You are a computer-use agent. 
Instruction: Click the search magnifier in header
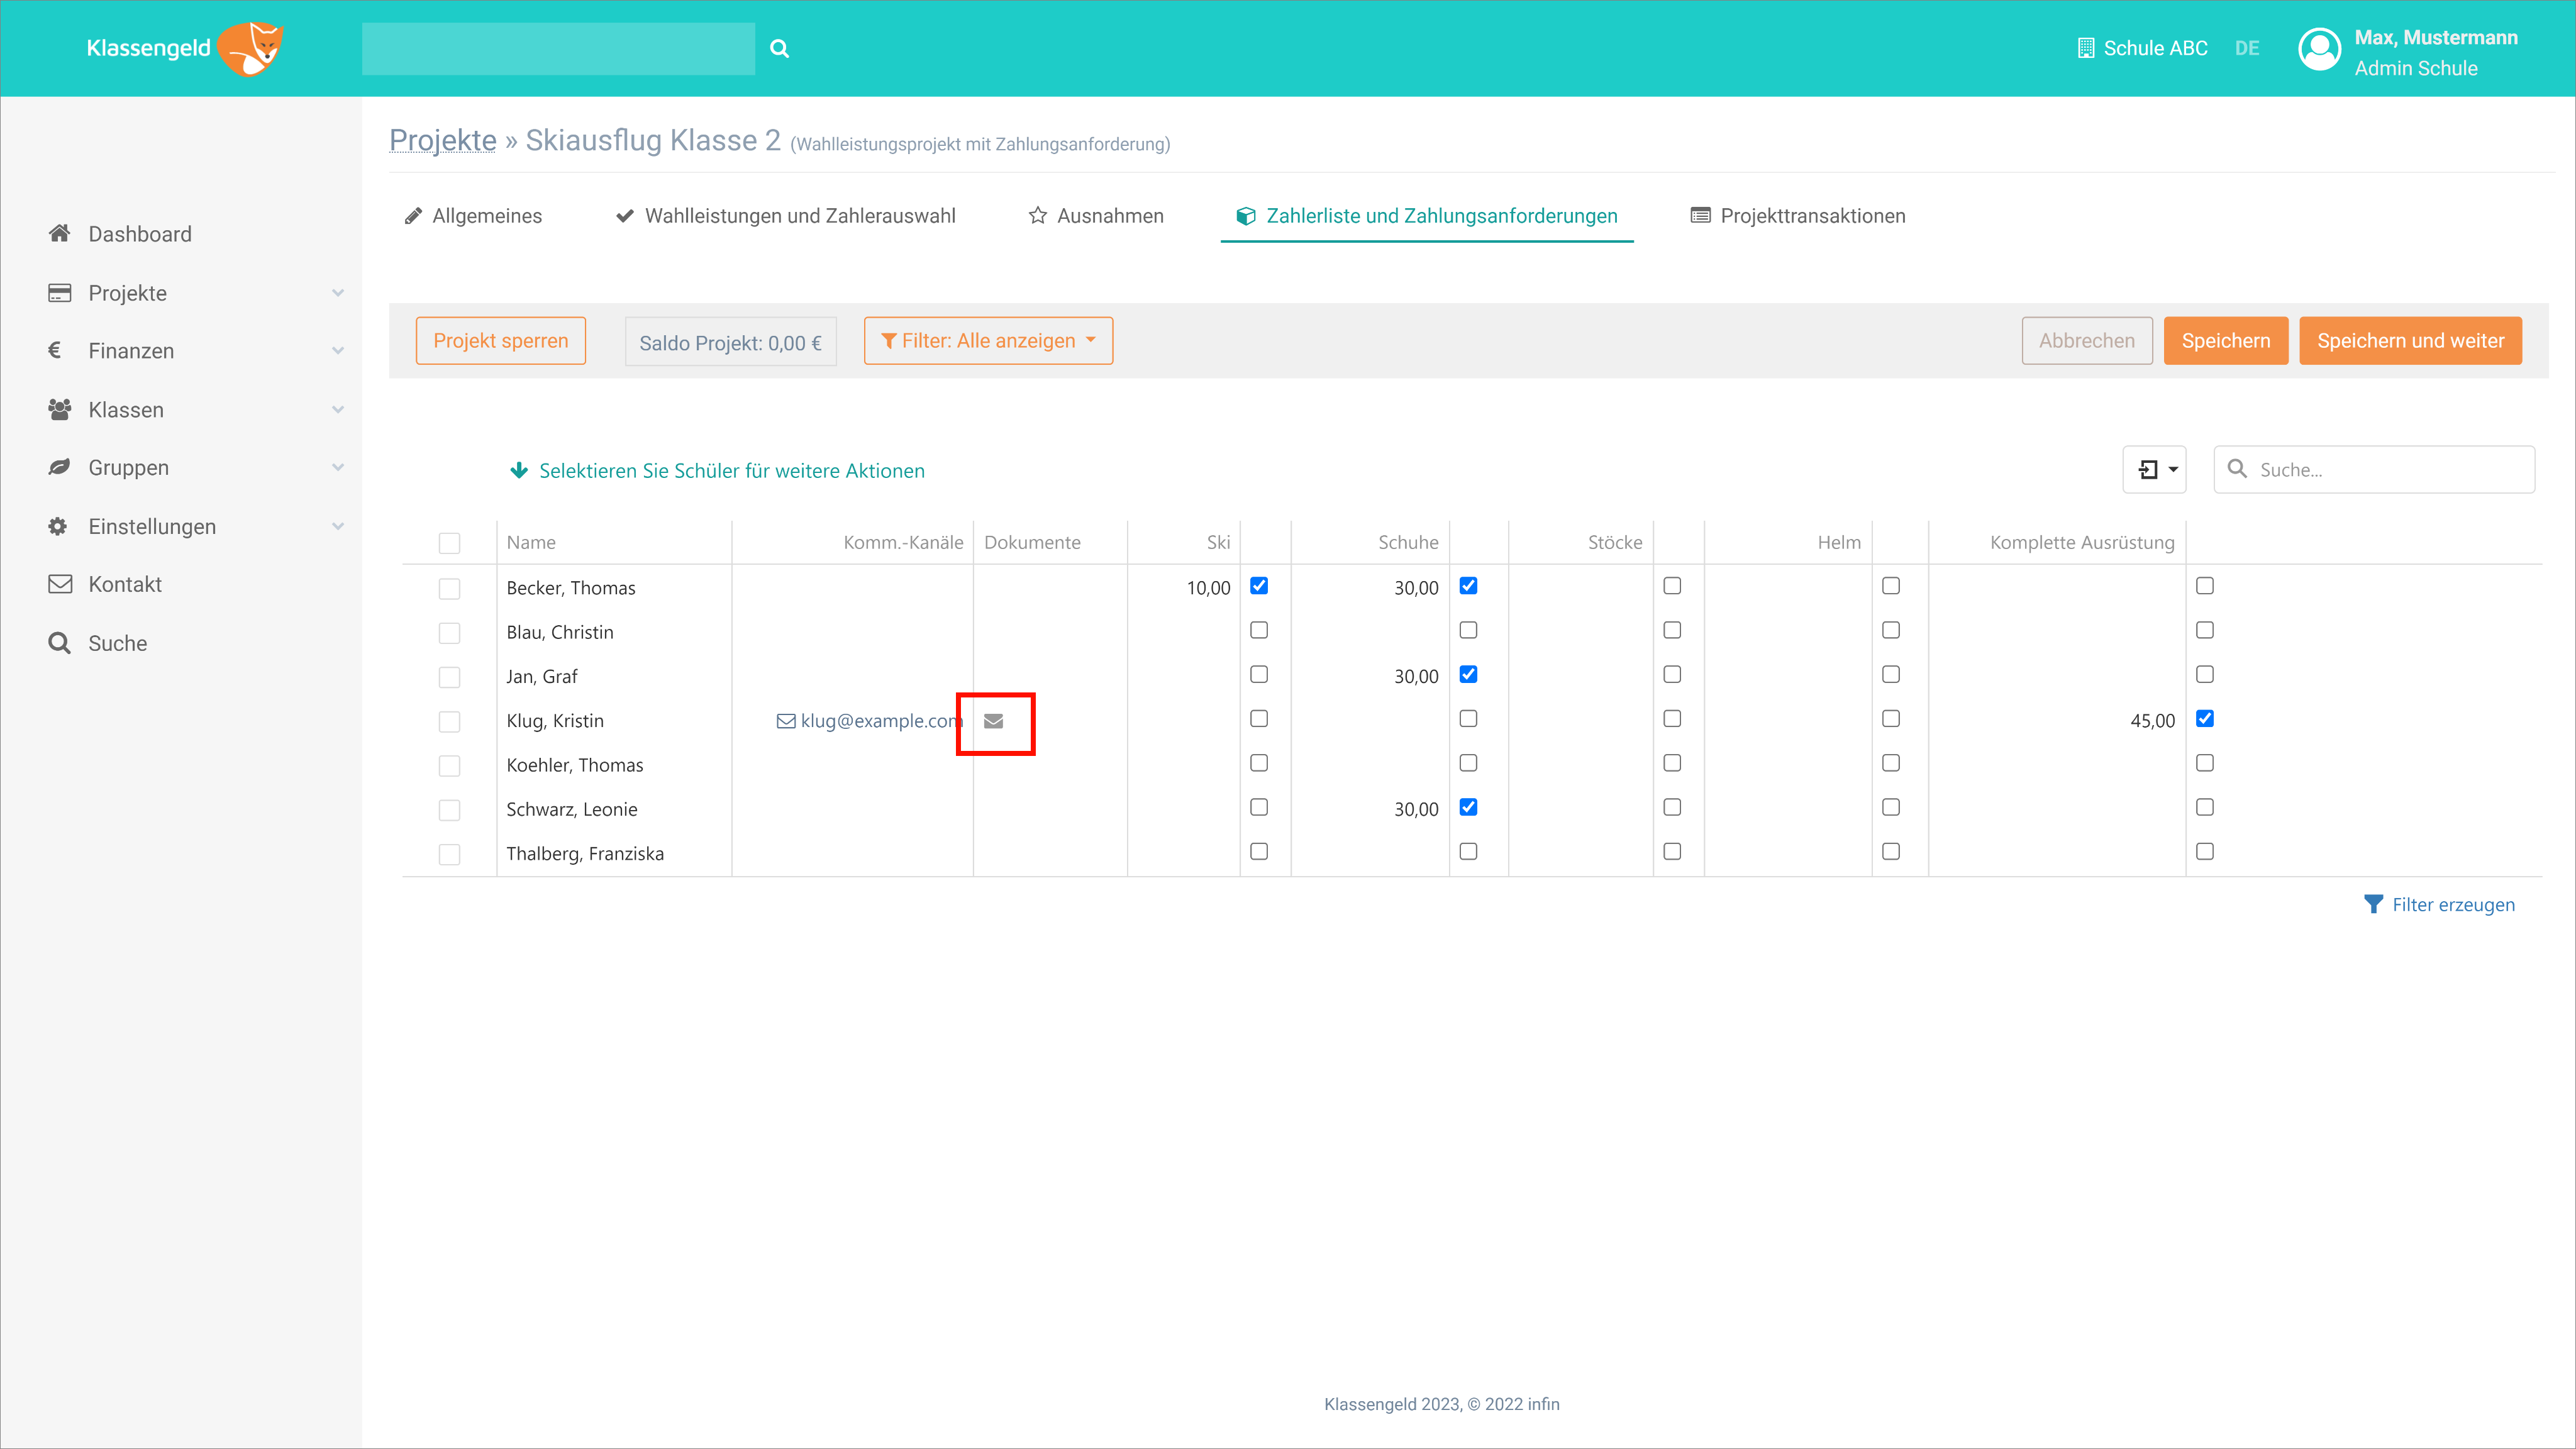[x=780, y=48]
